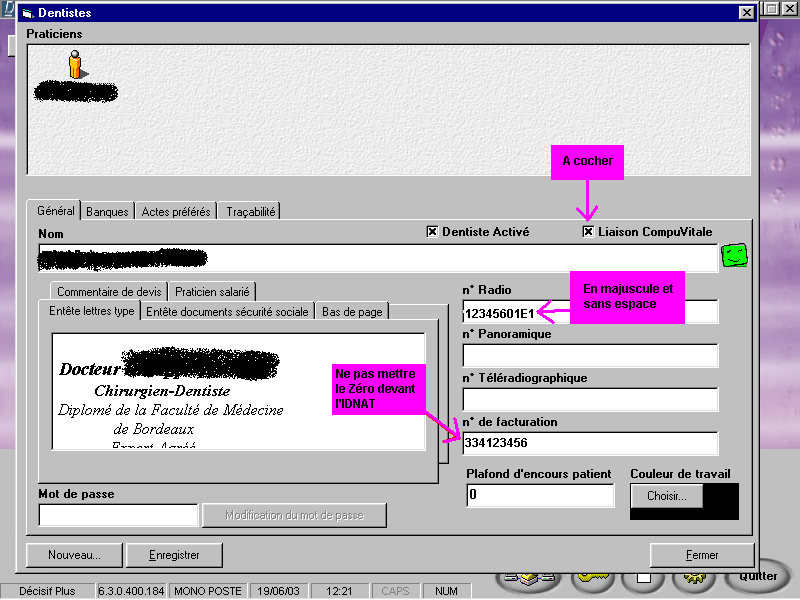
Task: Click the green face icon beside Nom
Action: pyautogui.click(x=735, y=257)
